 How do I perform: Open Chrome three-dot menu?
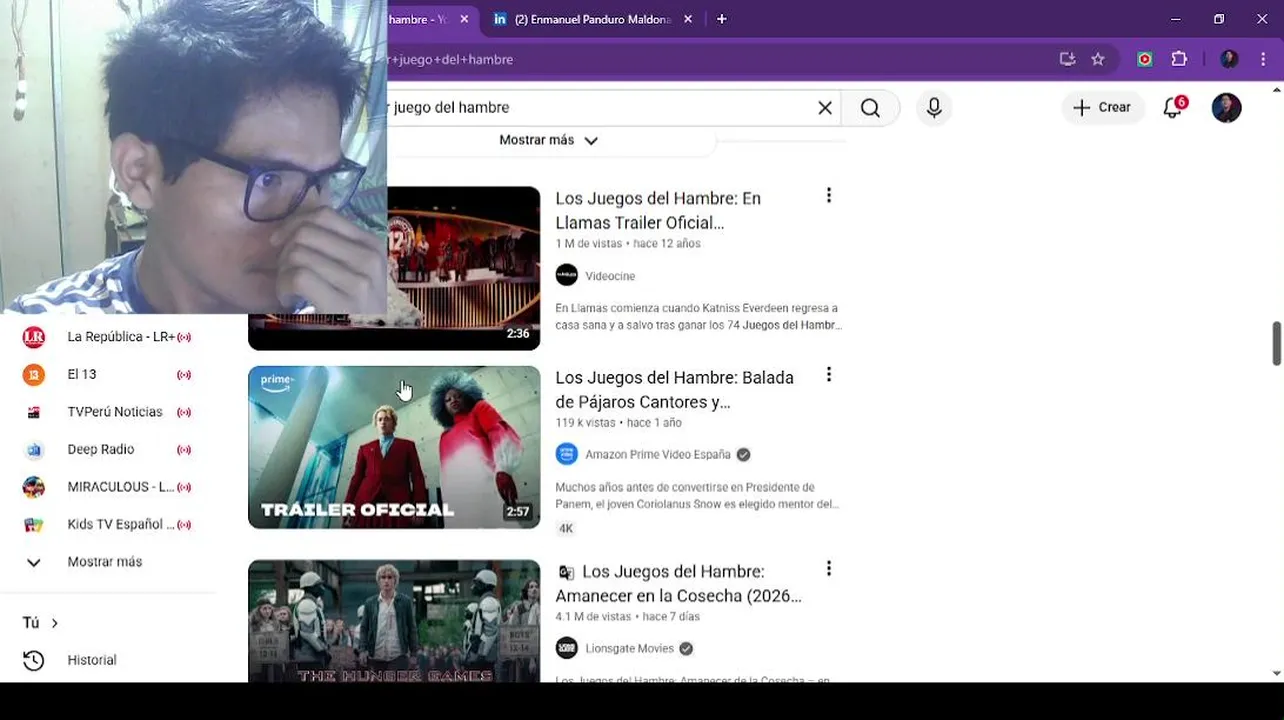pos(1263,59)
